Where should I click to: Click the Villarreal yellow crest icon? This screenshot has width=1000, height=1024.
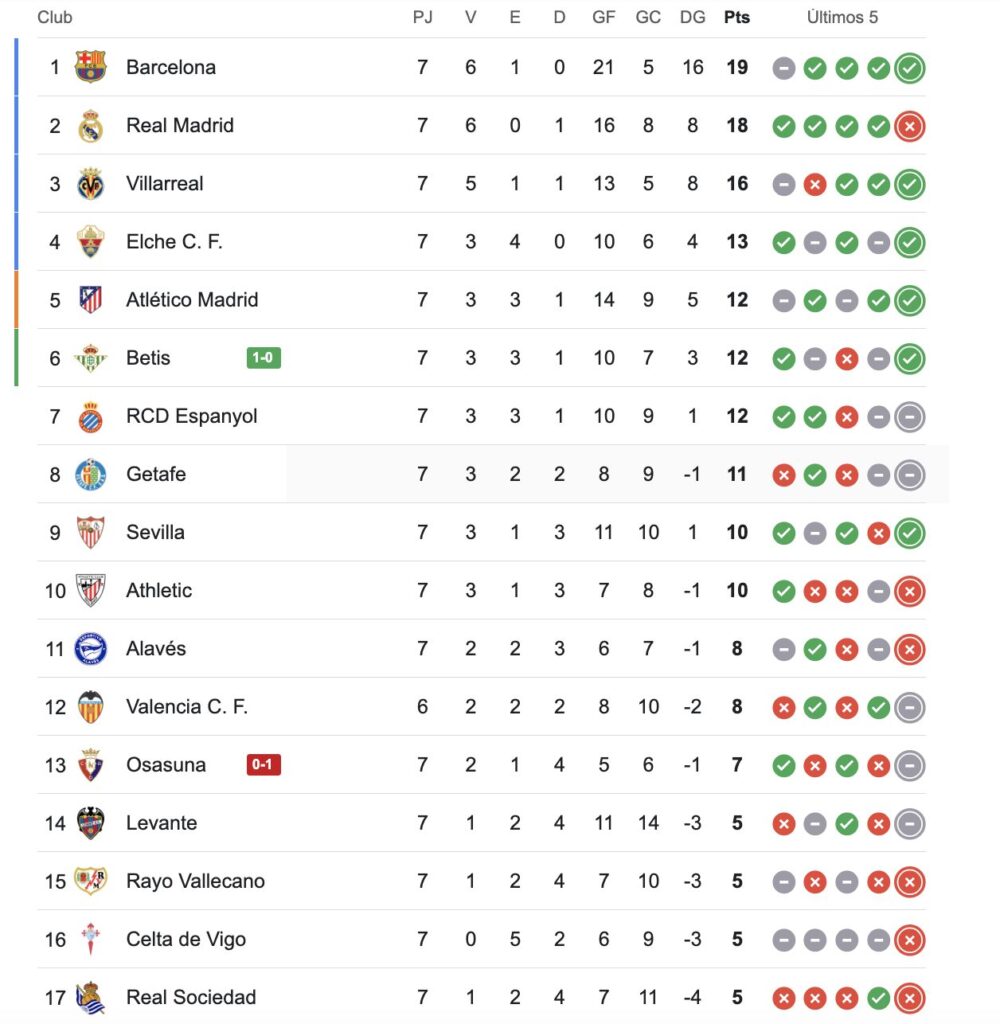[x=90, y=184]
